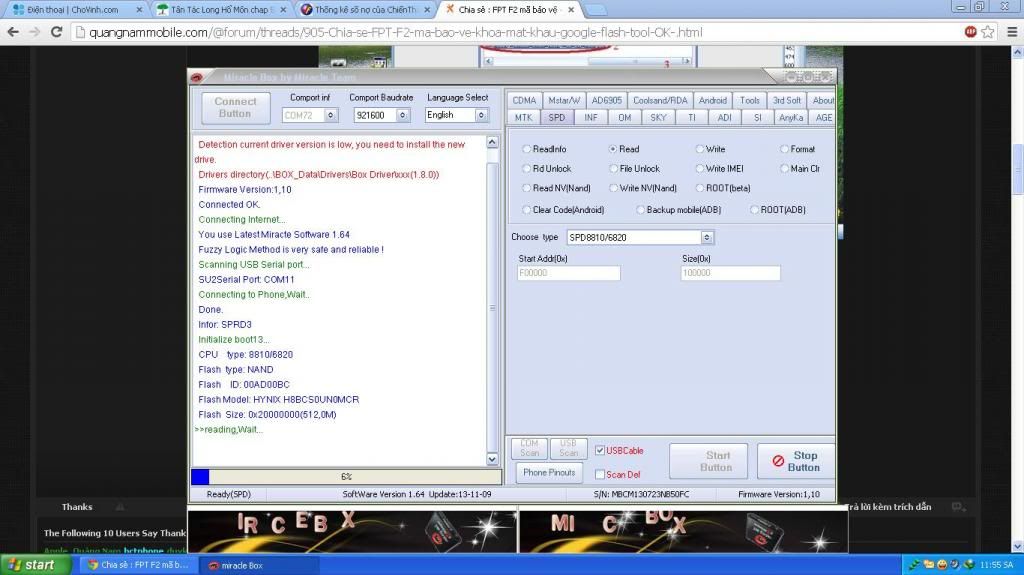
Task: Select the Write radio option
Action: click(699, 149)
